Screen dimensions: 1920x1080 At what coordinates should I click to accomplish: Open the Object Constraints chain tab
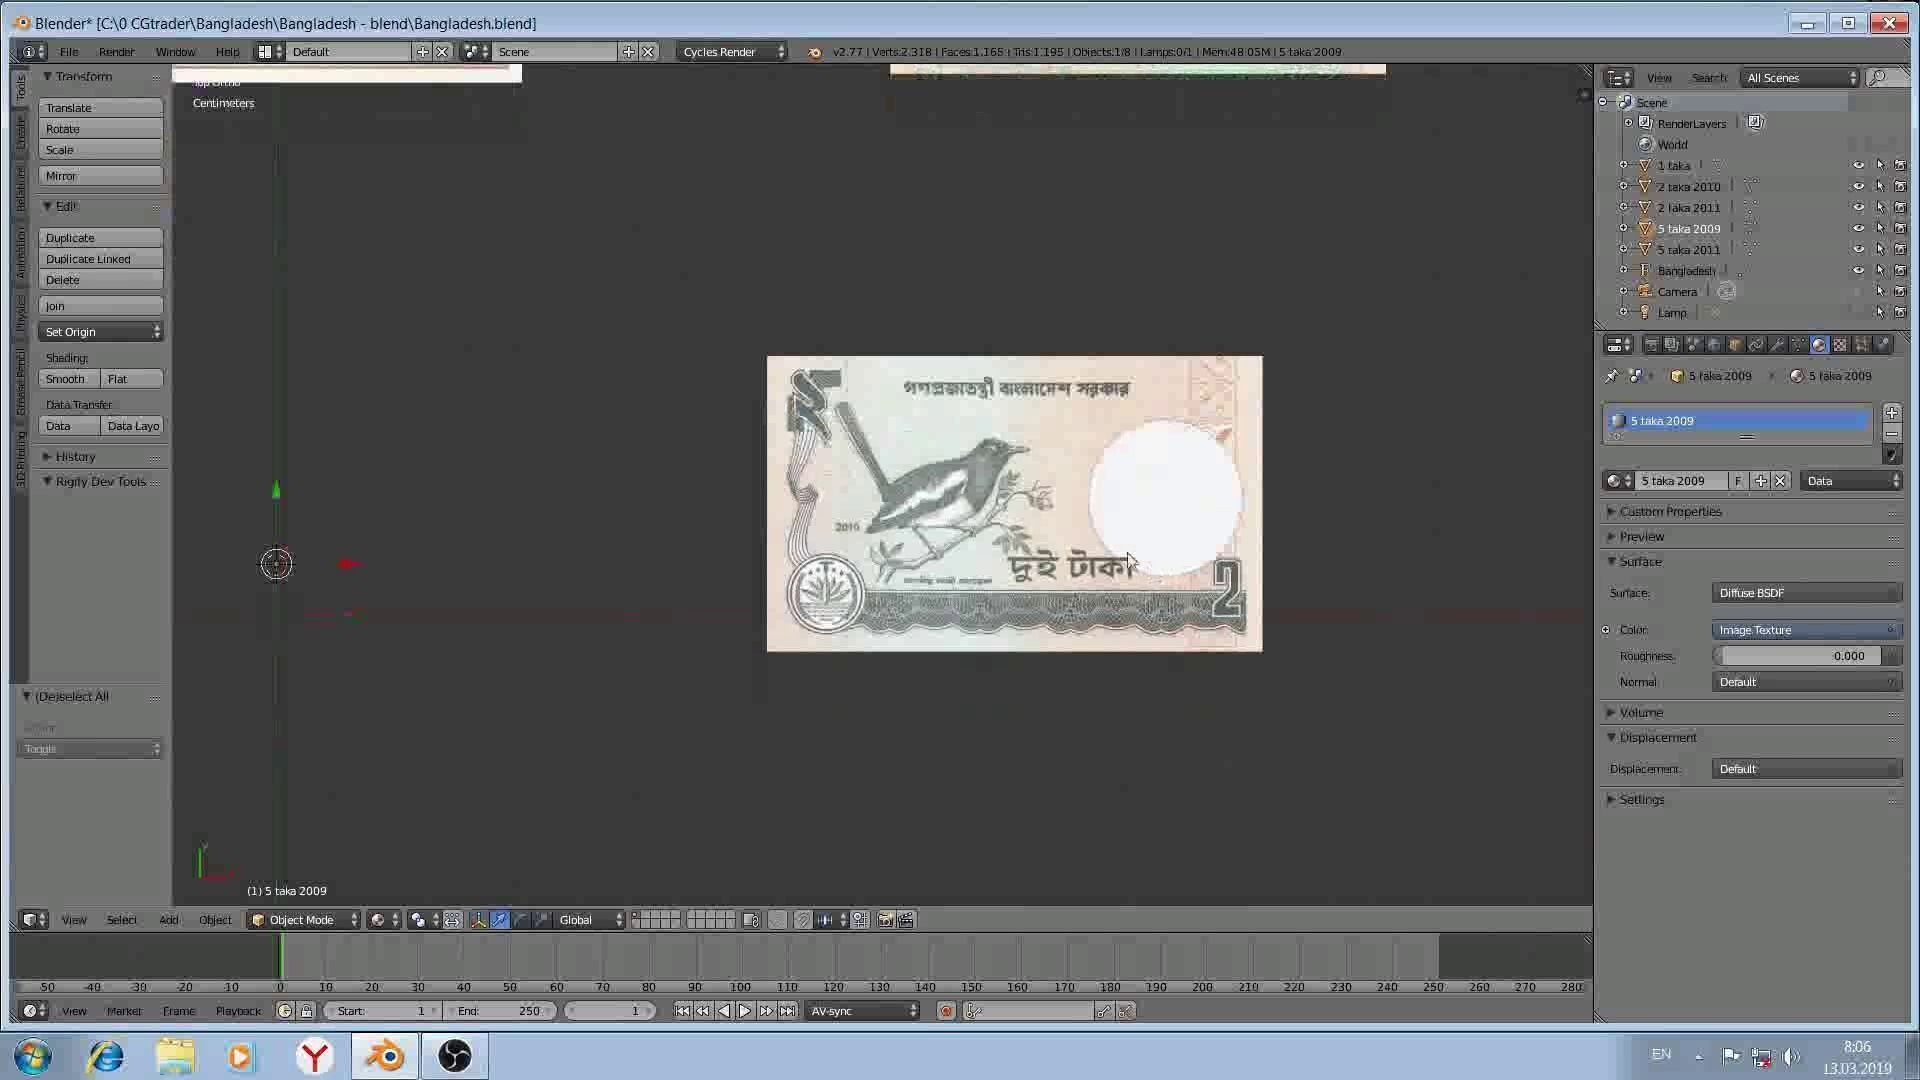[x=1756, y=344]
